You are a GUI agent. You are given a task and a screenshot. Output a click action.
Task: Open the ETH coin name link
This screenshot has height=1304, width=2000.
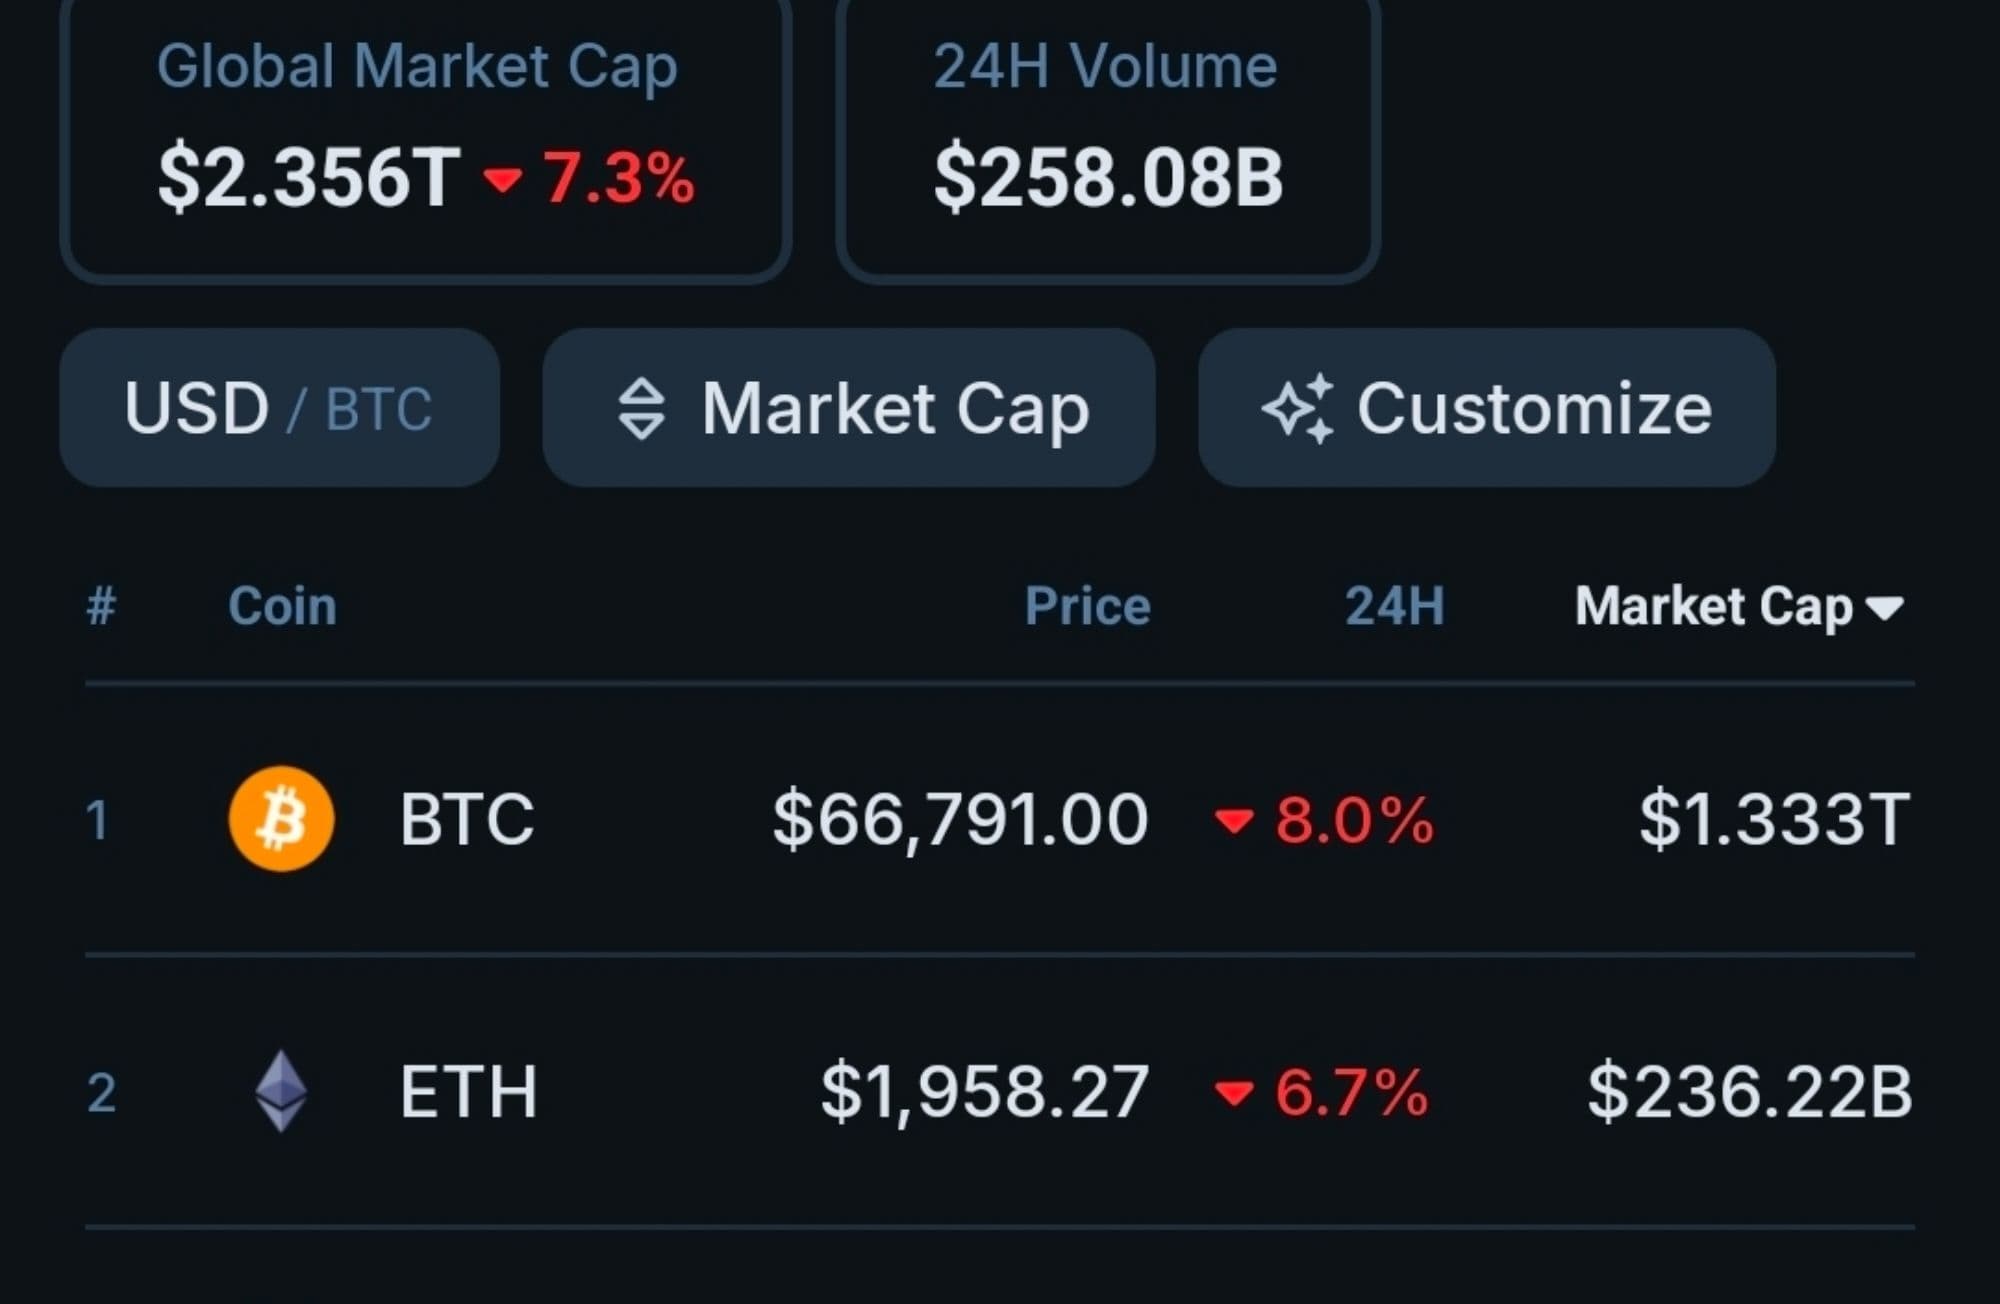click(x=468, y=1091)
